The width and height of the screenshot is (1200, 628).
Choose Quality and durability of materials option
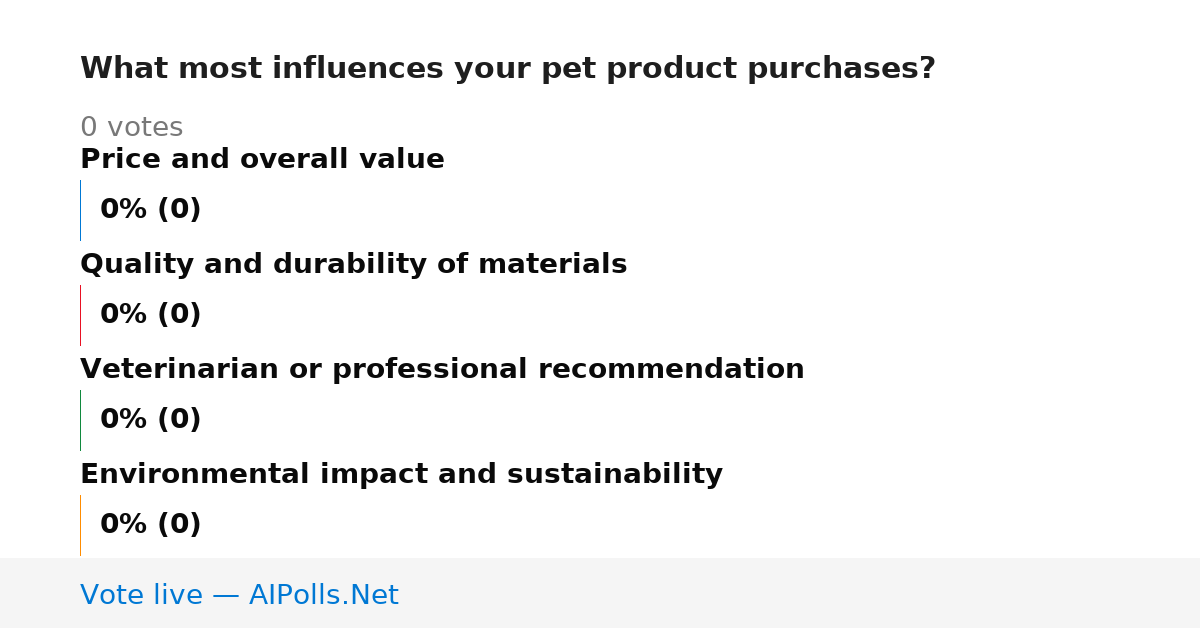click(x=353, y=264)
